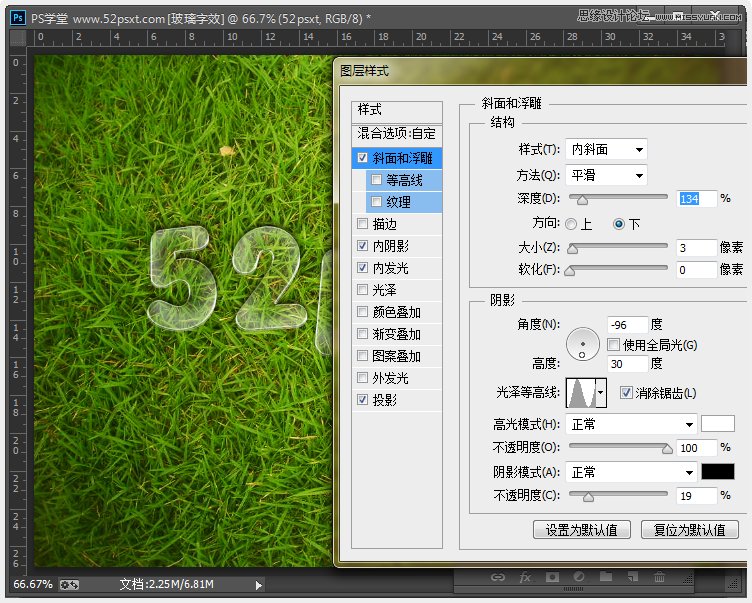Open the 样式 style dropdown showing 内斜面

[x=606, y=150]
